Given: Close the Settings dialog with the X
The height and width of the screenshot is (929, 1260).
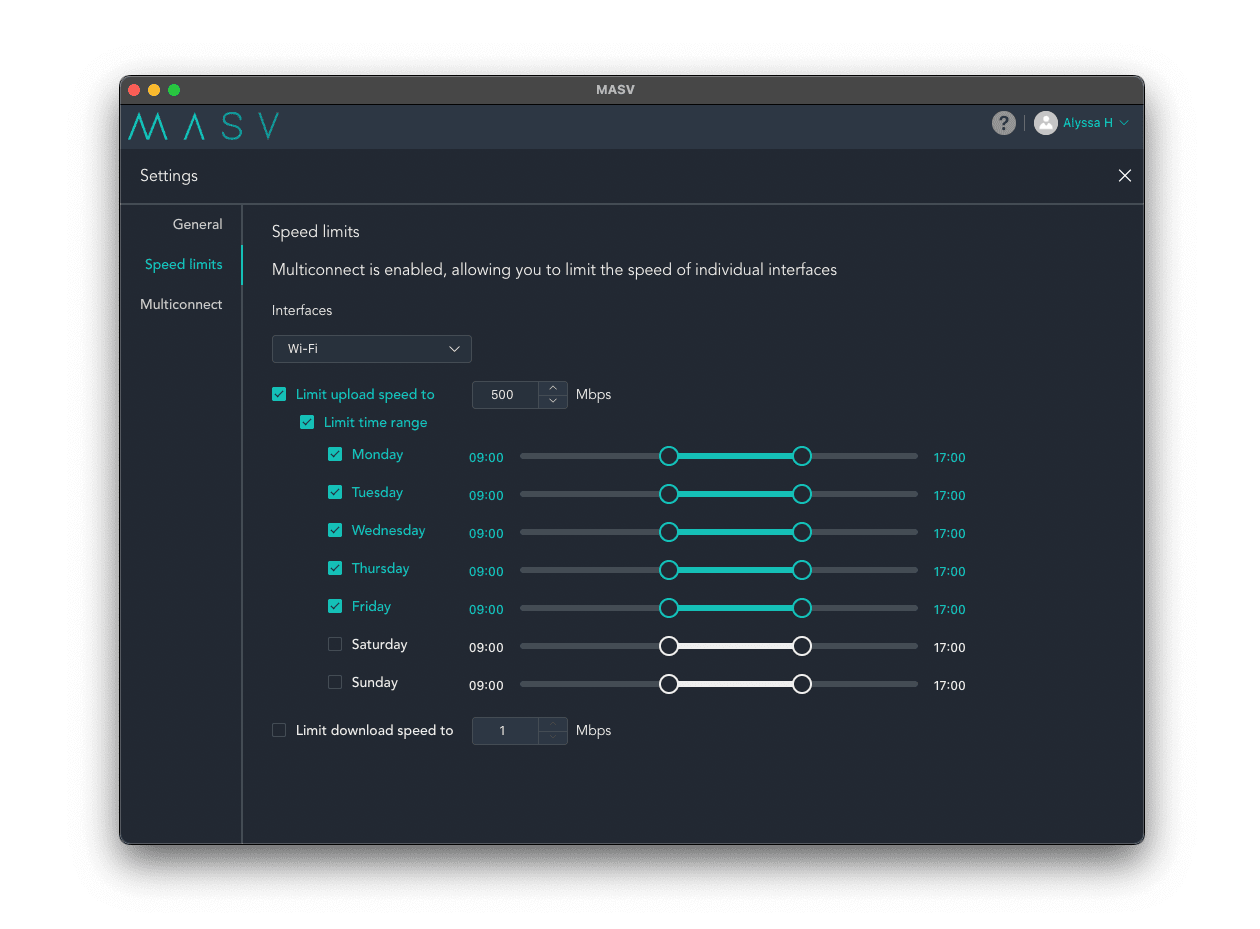Looking at the screenshot, I should tap(1124, 175).
